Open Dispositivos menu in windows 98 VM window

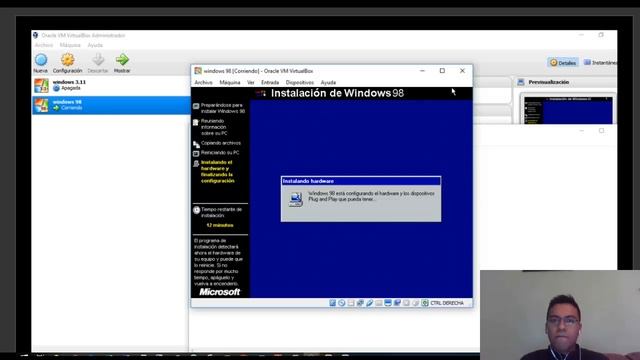[300, 82]
